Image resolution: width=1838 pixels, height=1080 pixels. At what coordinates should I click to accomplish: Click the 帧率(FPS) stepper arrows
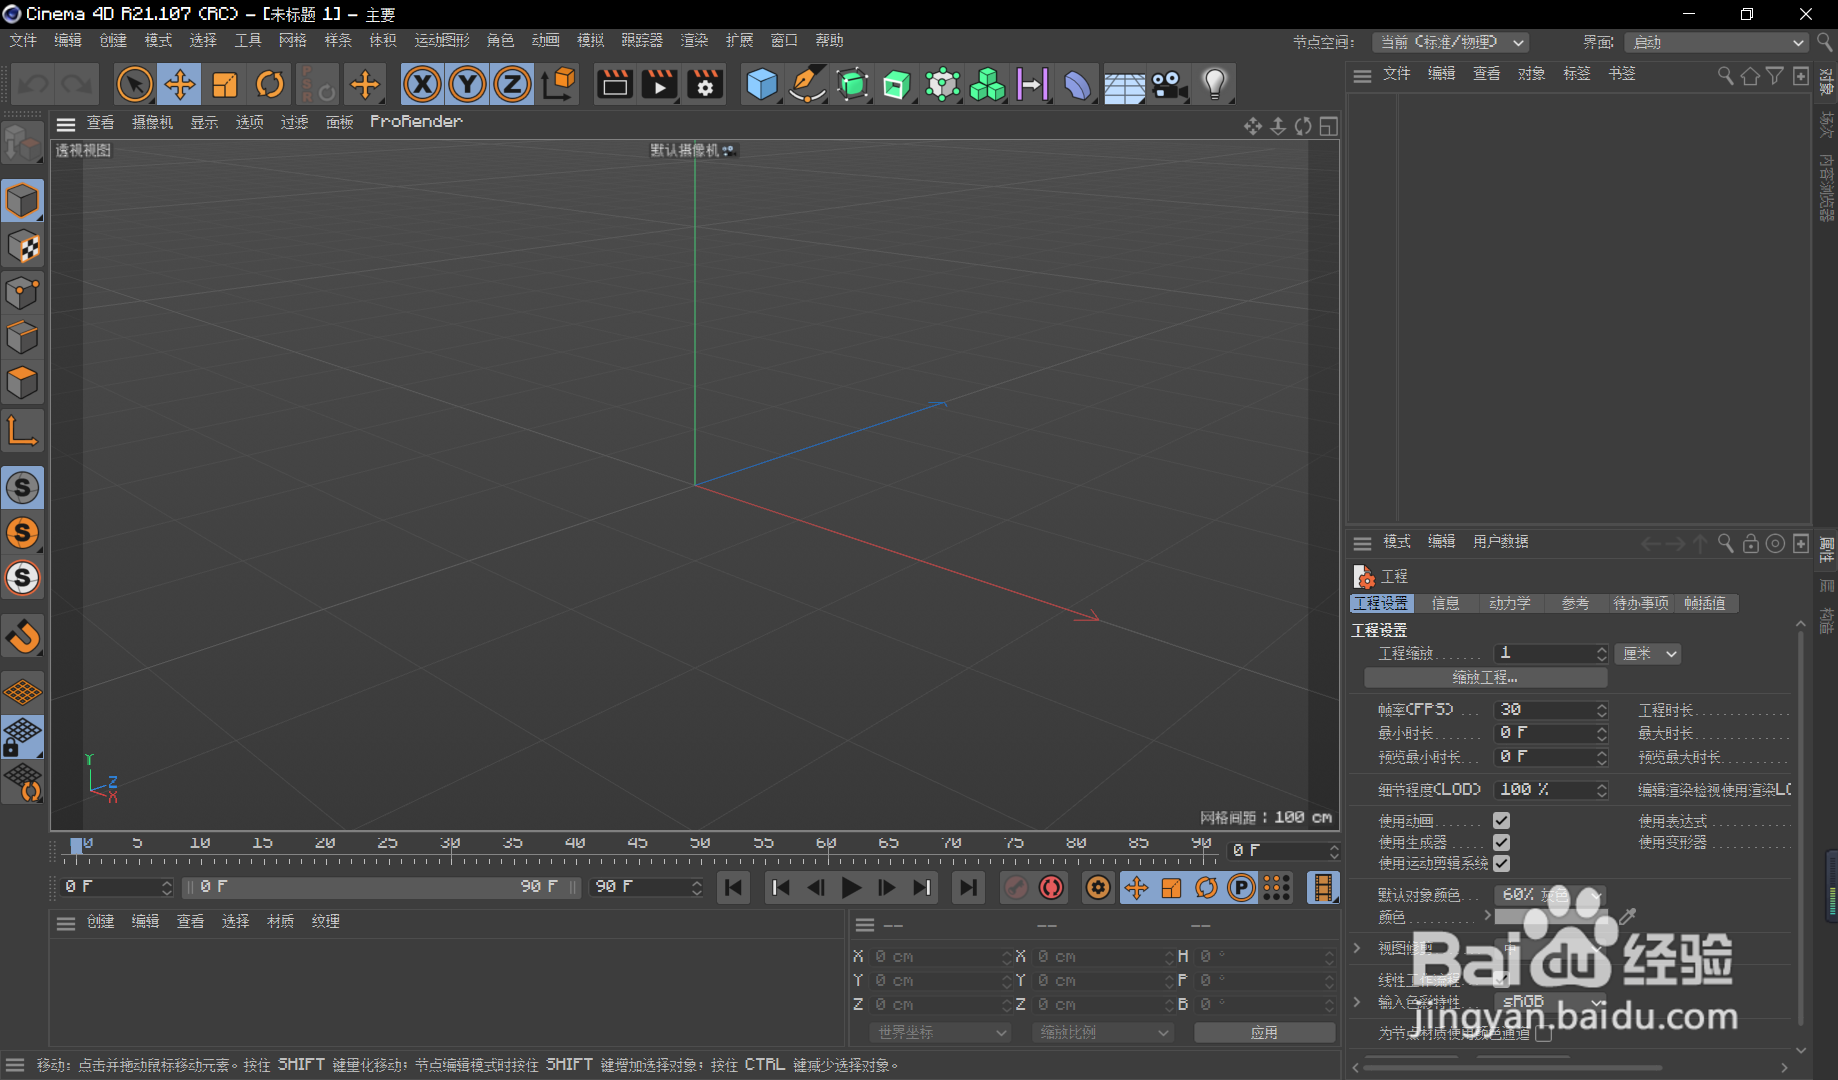[1601, 710]
